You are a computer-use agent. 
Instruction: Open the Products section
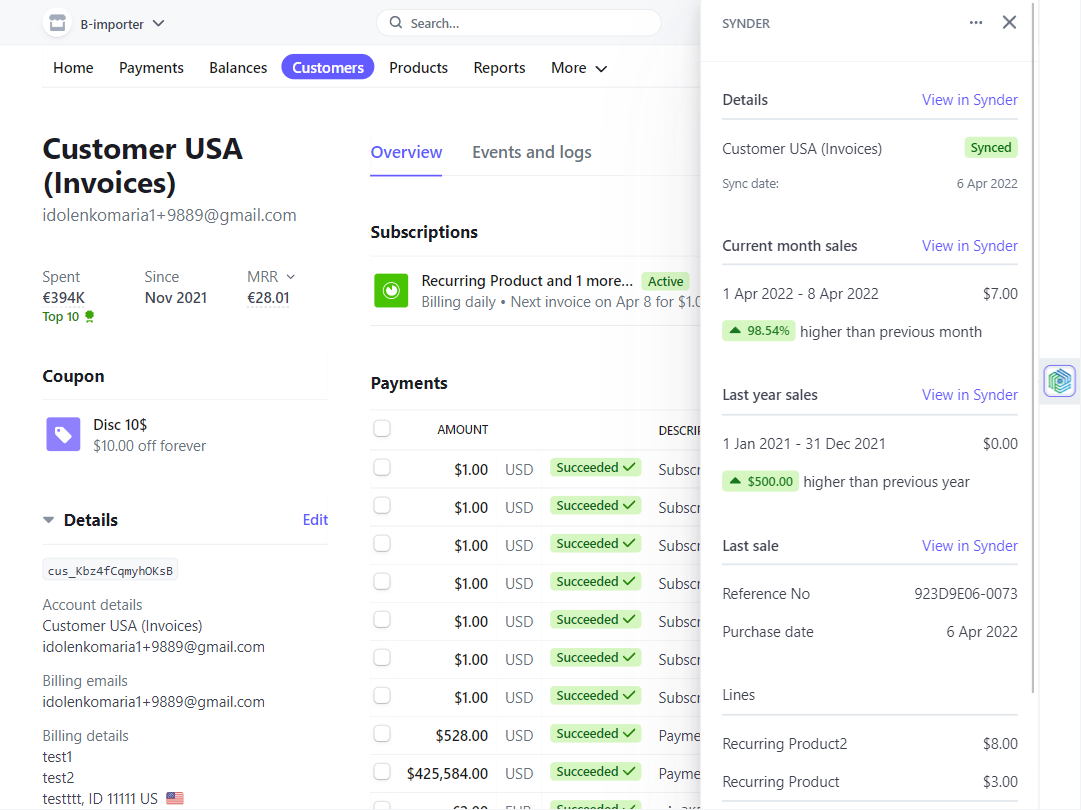pos(418,68)
